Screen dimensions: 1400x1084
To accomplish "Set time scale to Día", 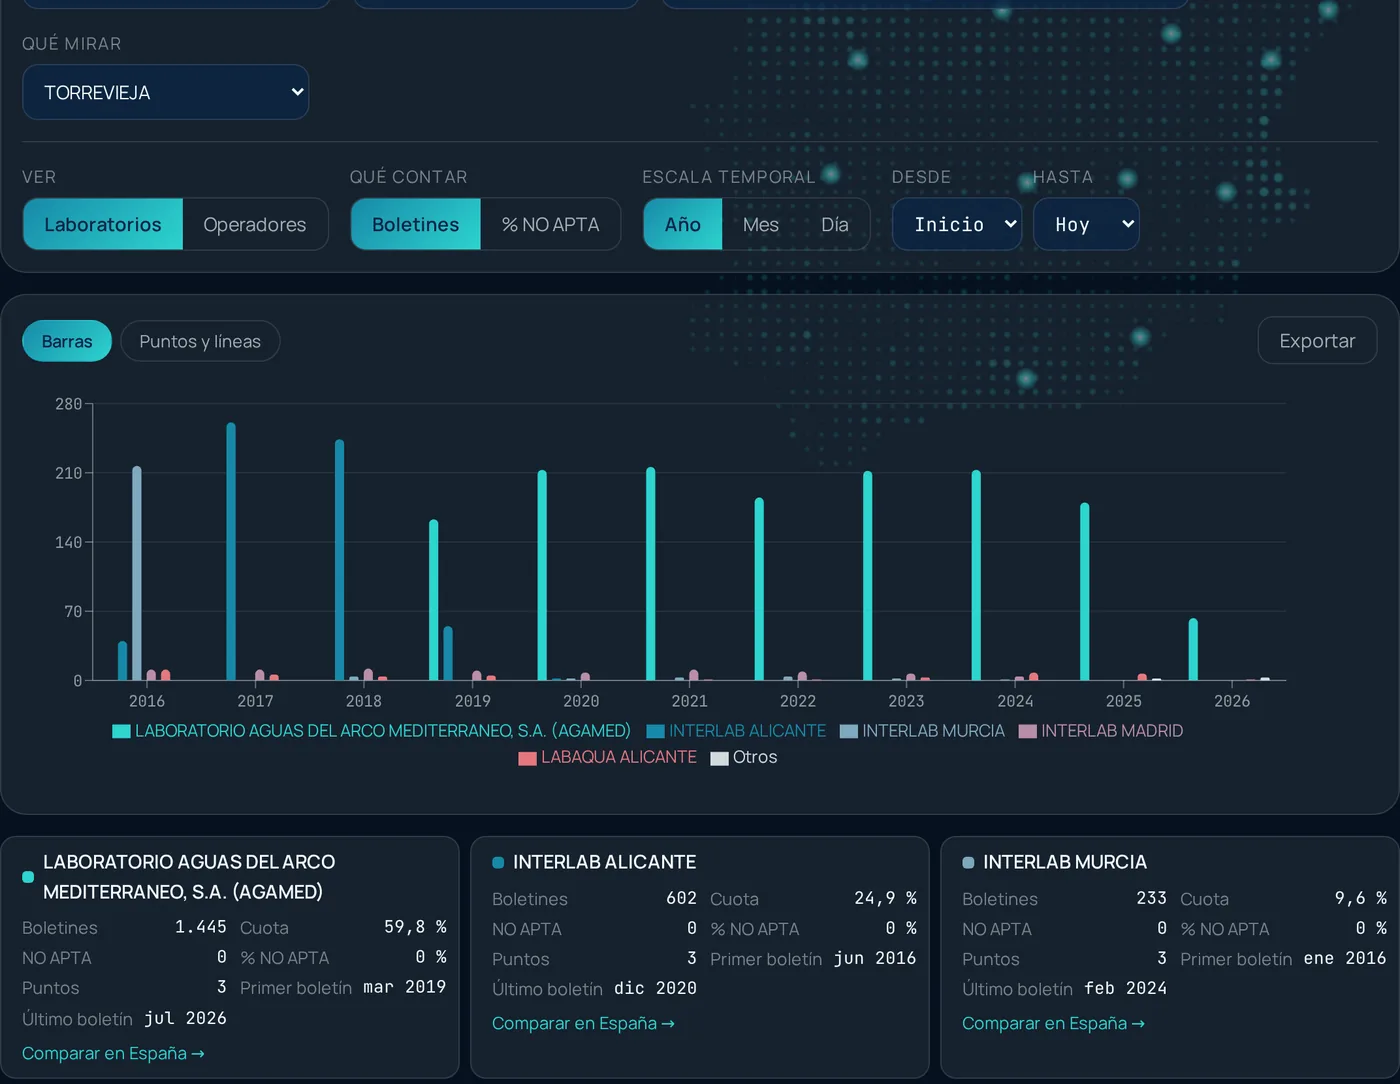I will point(835,224).
